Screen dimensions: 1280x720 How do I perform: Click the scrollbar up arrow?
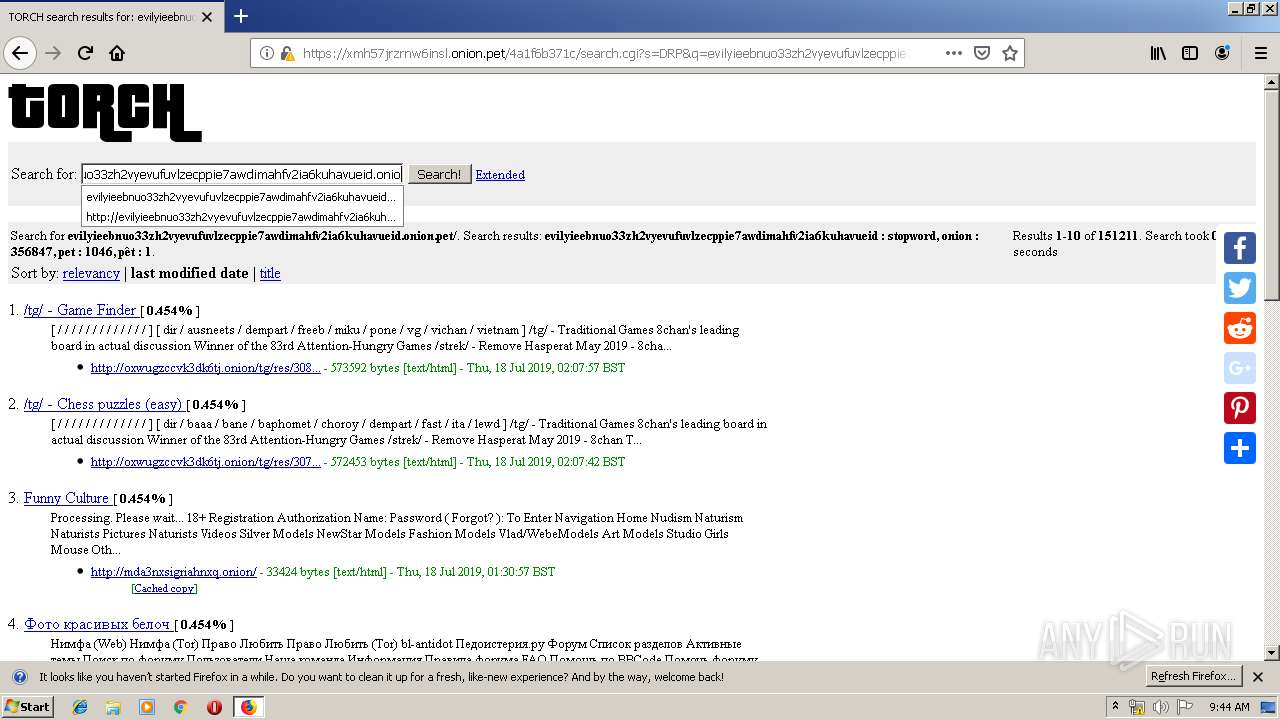[1271, 82]
